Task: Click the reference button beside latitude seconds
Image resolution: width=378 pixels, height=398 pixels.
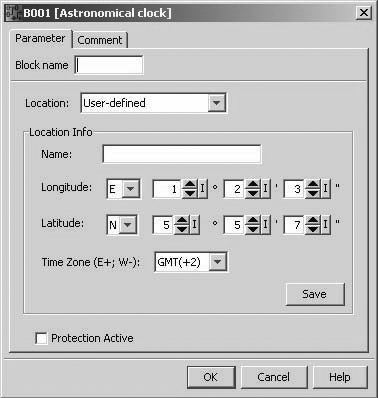Action: pyautogui.click(x=325, y=225)
